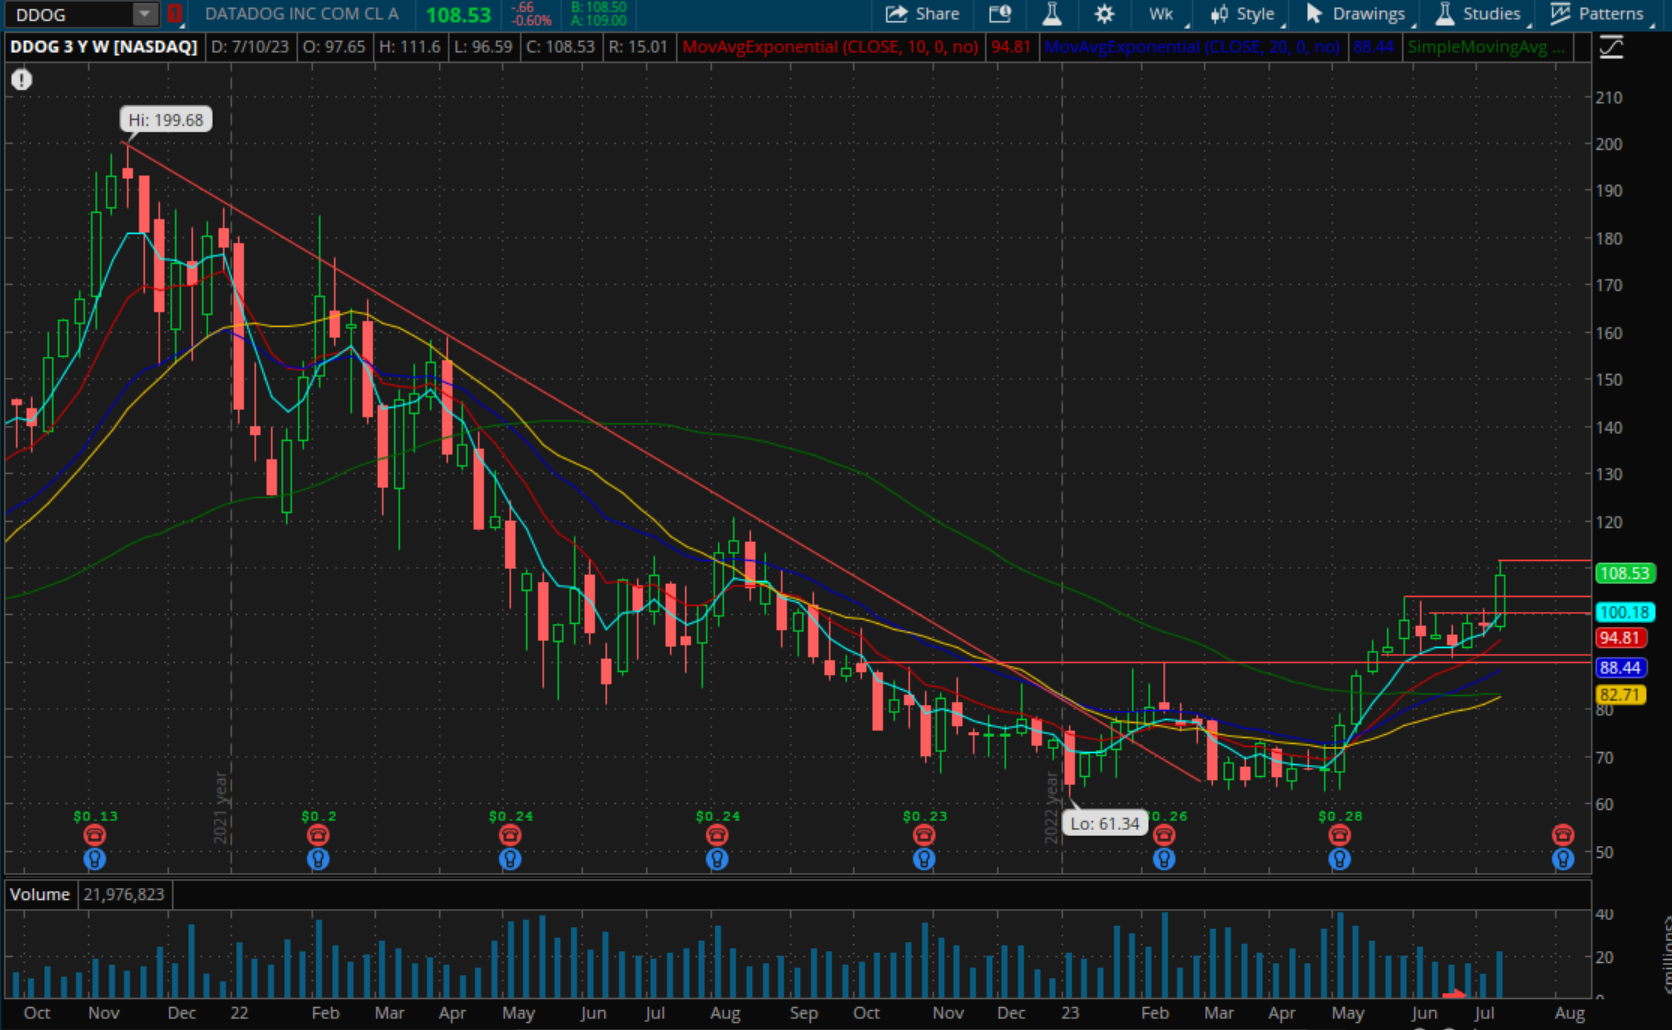Click the DDOG 3 Y W [NASDAQ] label

[x=104, y=47]
